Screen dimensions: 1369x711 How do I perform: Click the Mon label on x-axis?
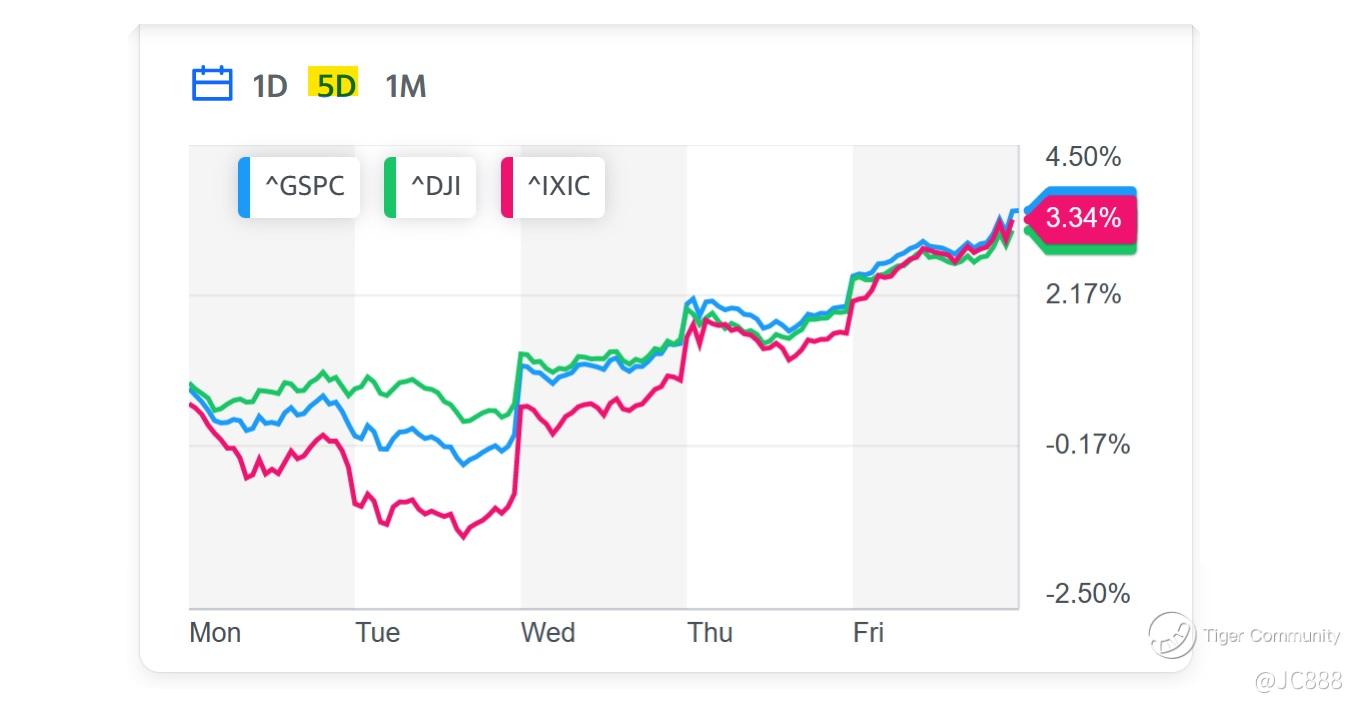tap(215, 632)
